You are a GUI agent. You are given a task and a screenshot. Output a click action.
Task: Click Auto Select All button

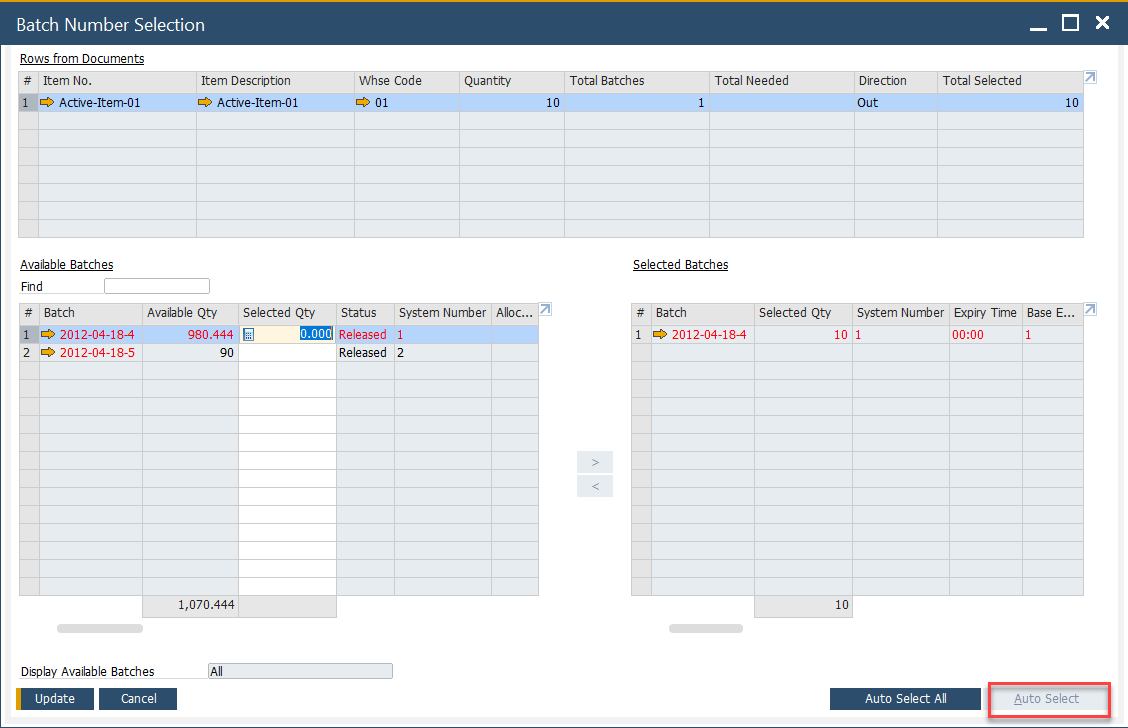coord(905,699)
